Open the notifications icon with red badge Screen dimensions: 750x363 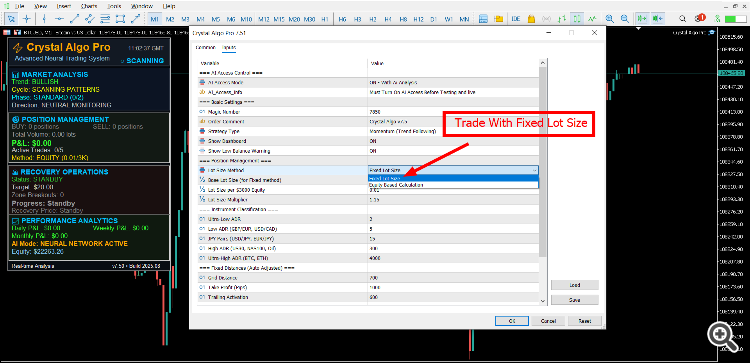pos(700,19)
